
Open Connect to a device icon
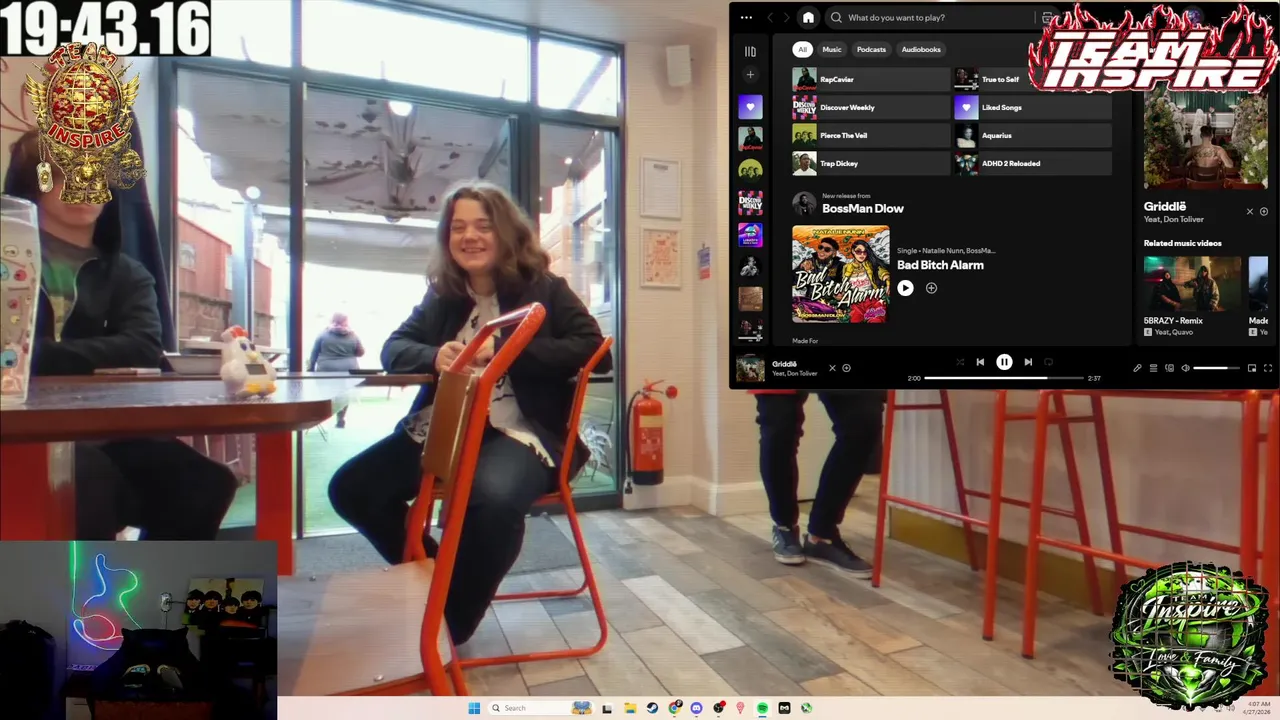pyautogui.click(x=1169, y=368)
